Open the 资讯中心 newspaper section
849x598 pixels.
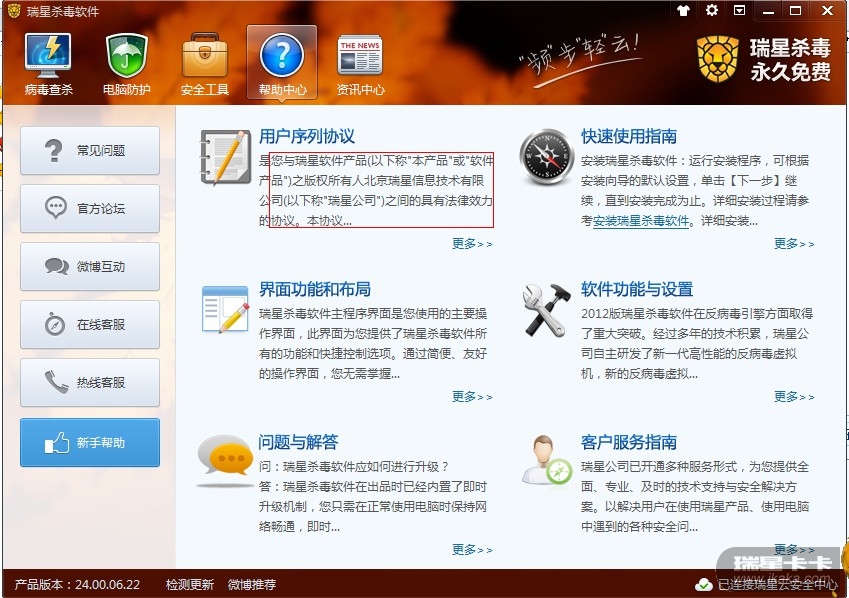pyautogui.click(x=360, y=64)
